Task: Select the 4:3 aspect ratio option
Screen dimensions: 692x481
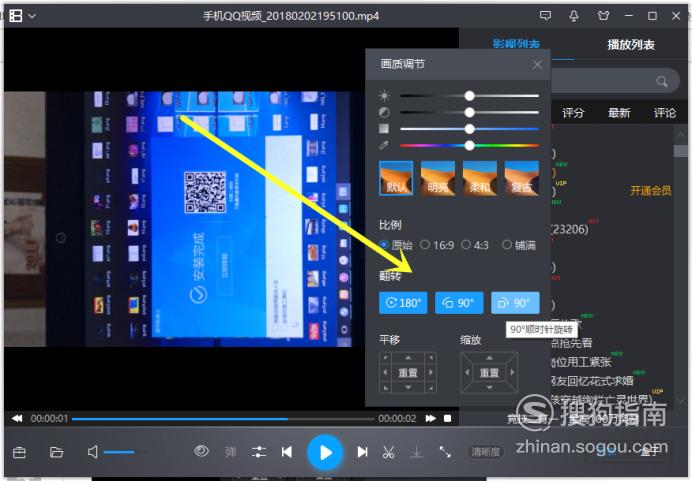Action: (x=475, y=245)
